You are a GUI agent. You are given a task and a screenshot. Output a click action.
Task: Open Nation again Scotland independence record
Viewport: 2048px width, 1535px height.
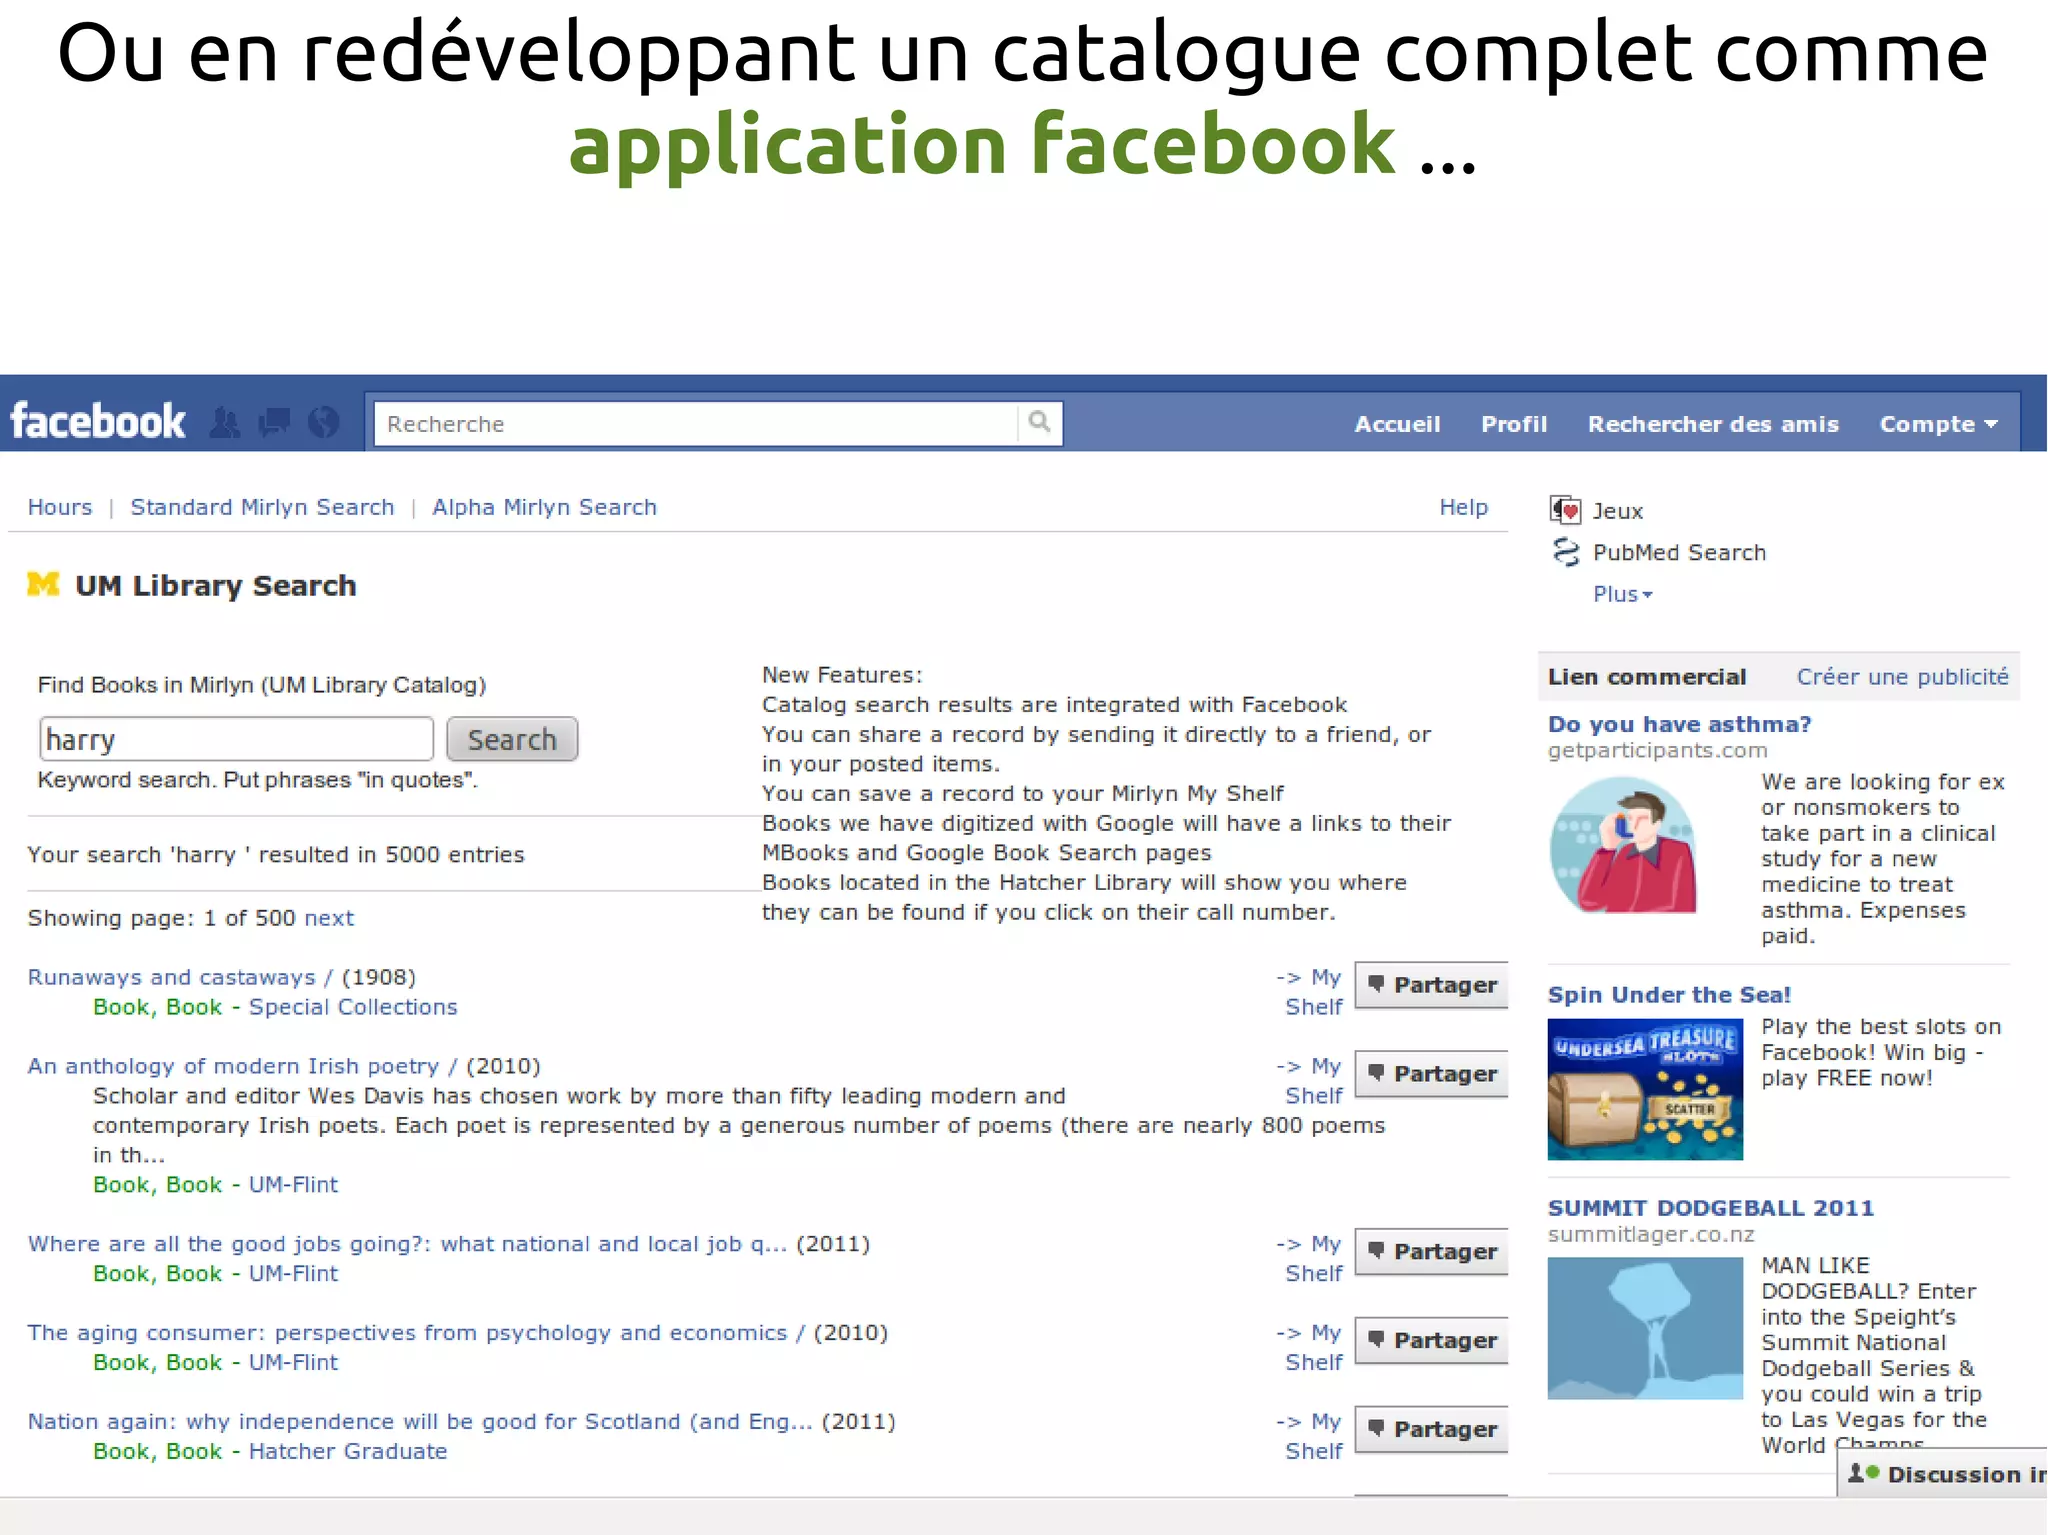(420, 1422)
